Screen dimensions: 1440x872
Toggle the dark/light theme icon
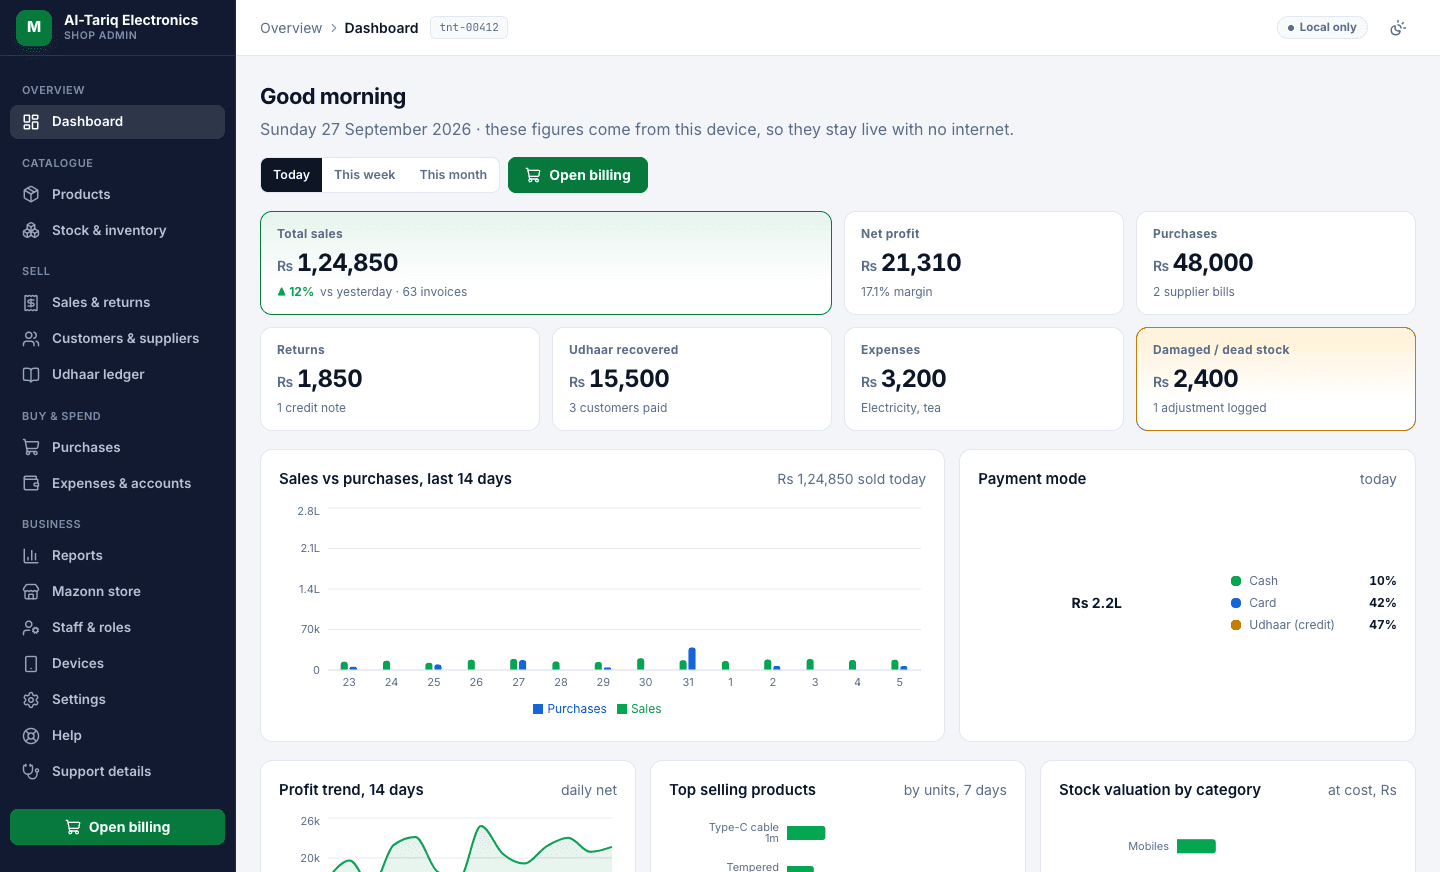pyautogui.click(x=1398, y=28)
